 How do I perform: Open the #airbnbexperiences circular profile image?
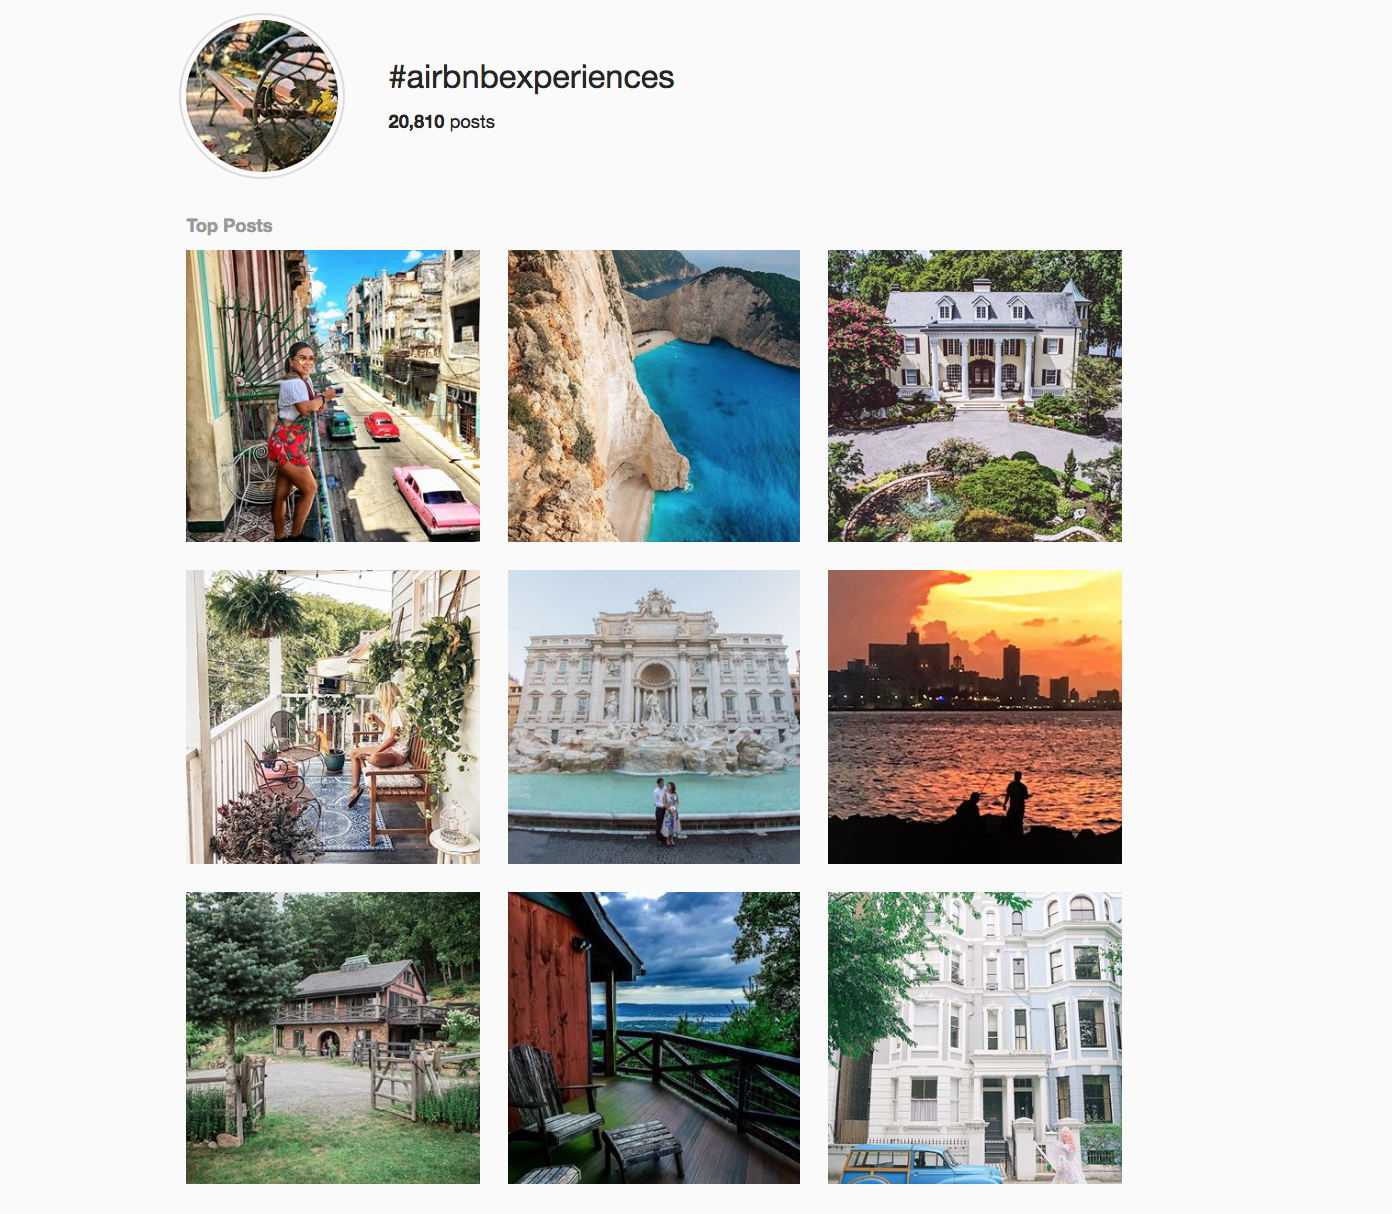pyautogui.click(x=262, y=96)
